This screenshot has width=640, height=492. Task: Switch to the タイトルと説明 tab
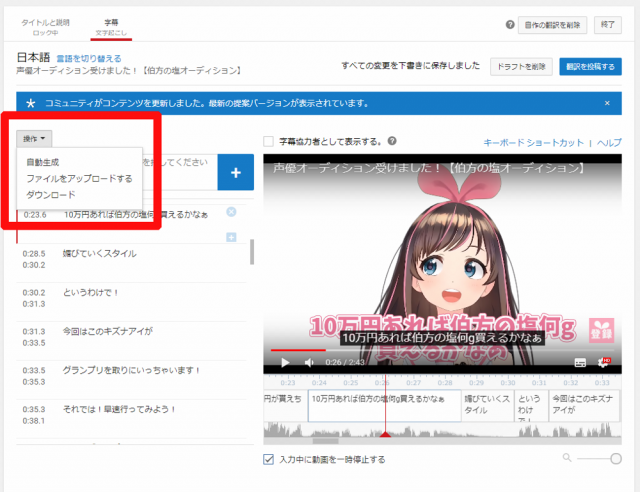45,27
